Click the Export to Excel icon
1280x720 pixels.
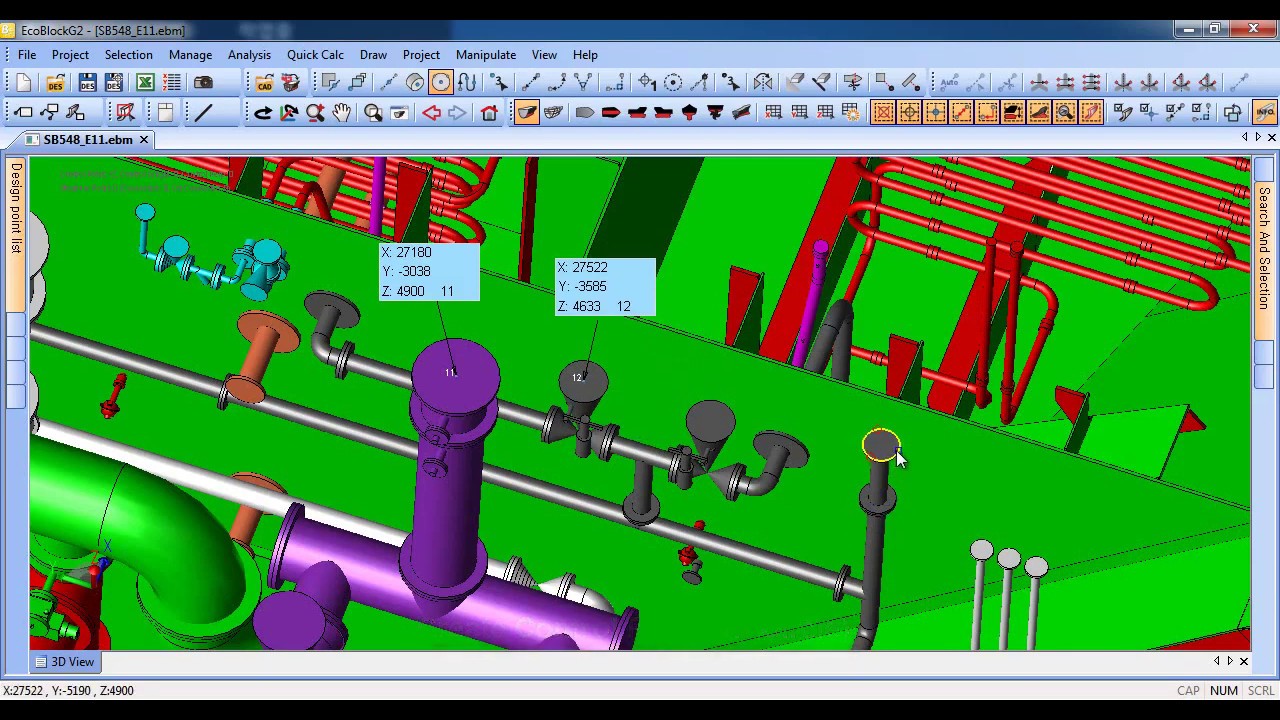[x=146, y=83]
